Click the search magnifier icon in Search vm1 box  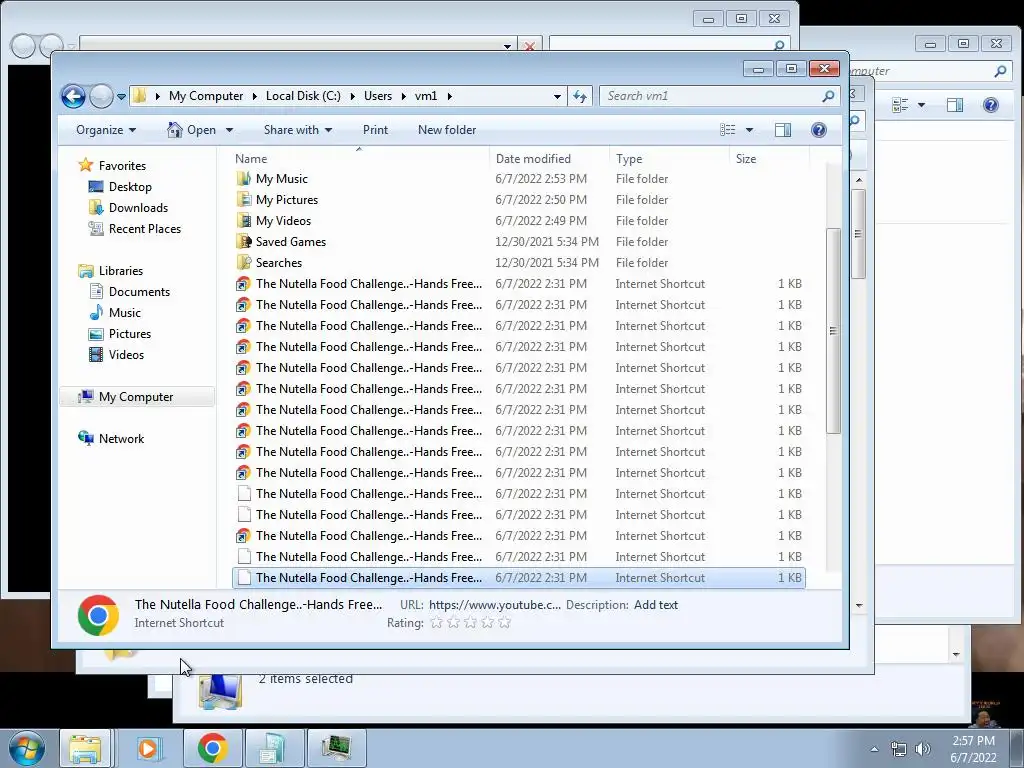(828, 96)
